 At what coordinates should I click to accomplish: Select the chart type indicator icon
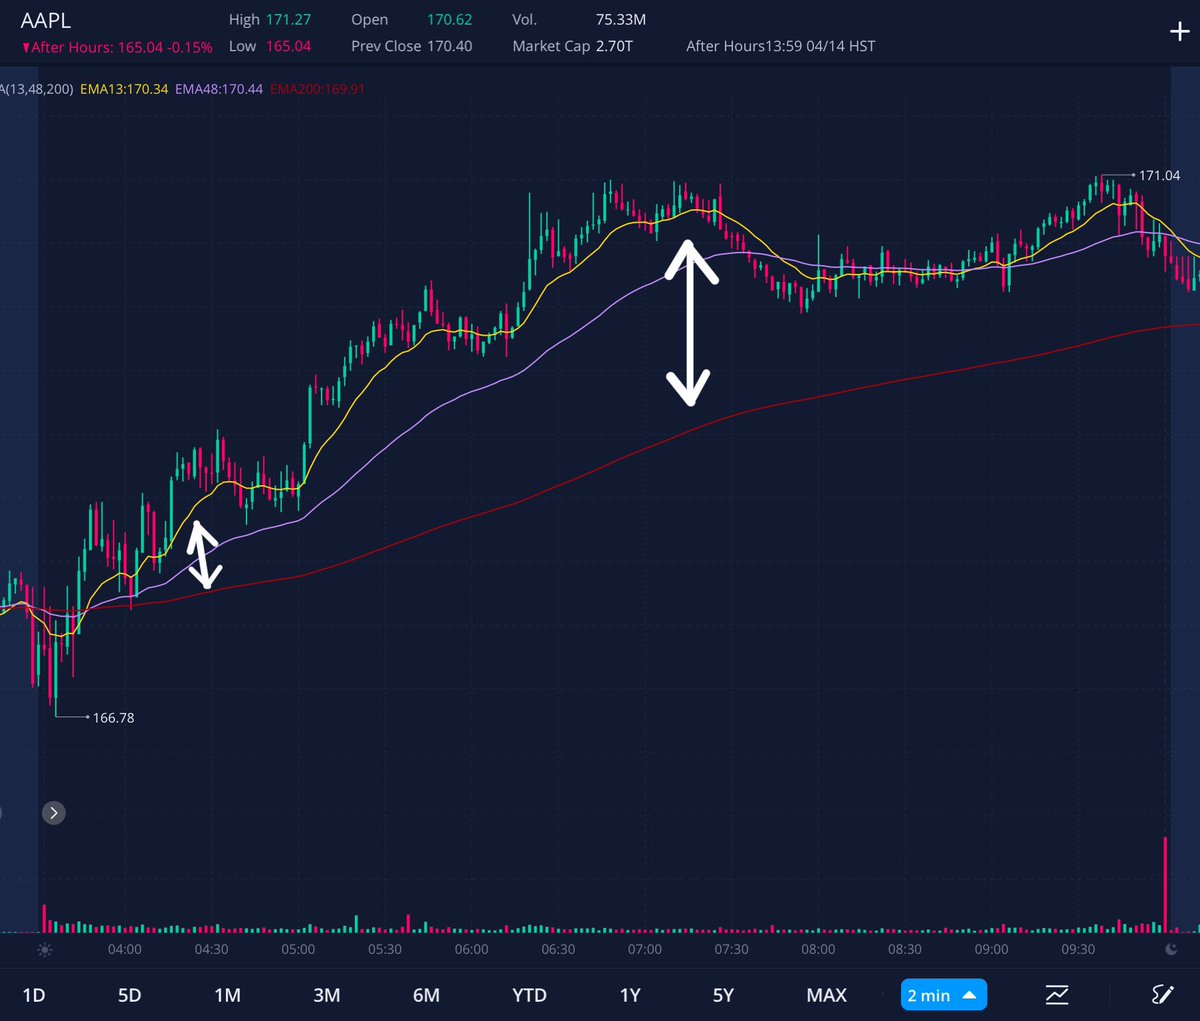(1057, 994)
